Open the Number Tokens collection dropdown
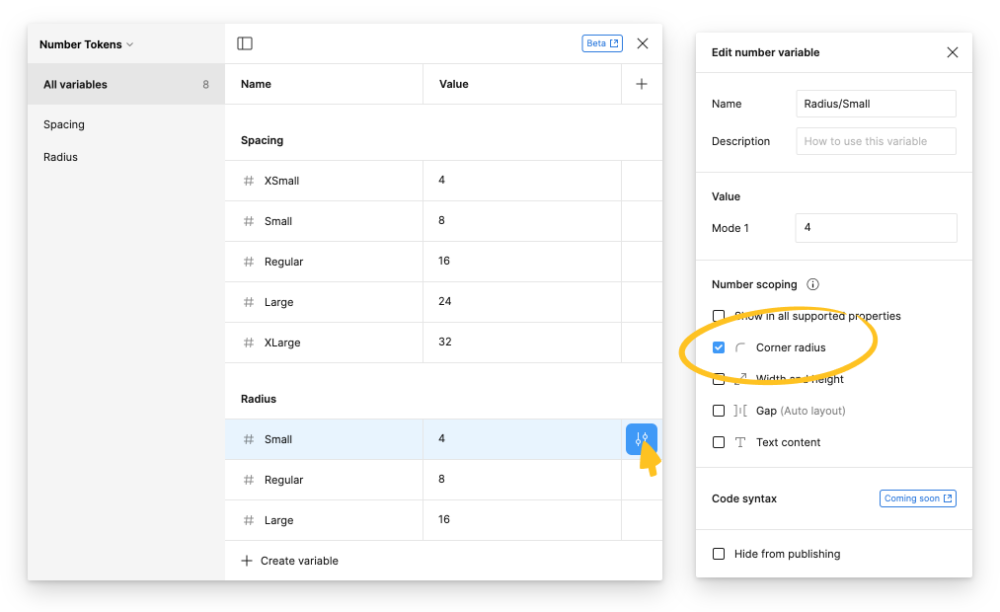 click(x=86, y=44)
